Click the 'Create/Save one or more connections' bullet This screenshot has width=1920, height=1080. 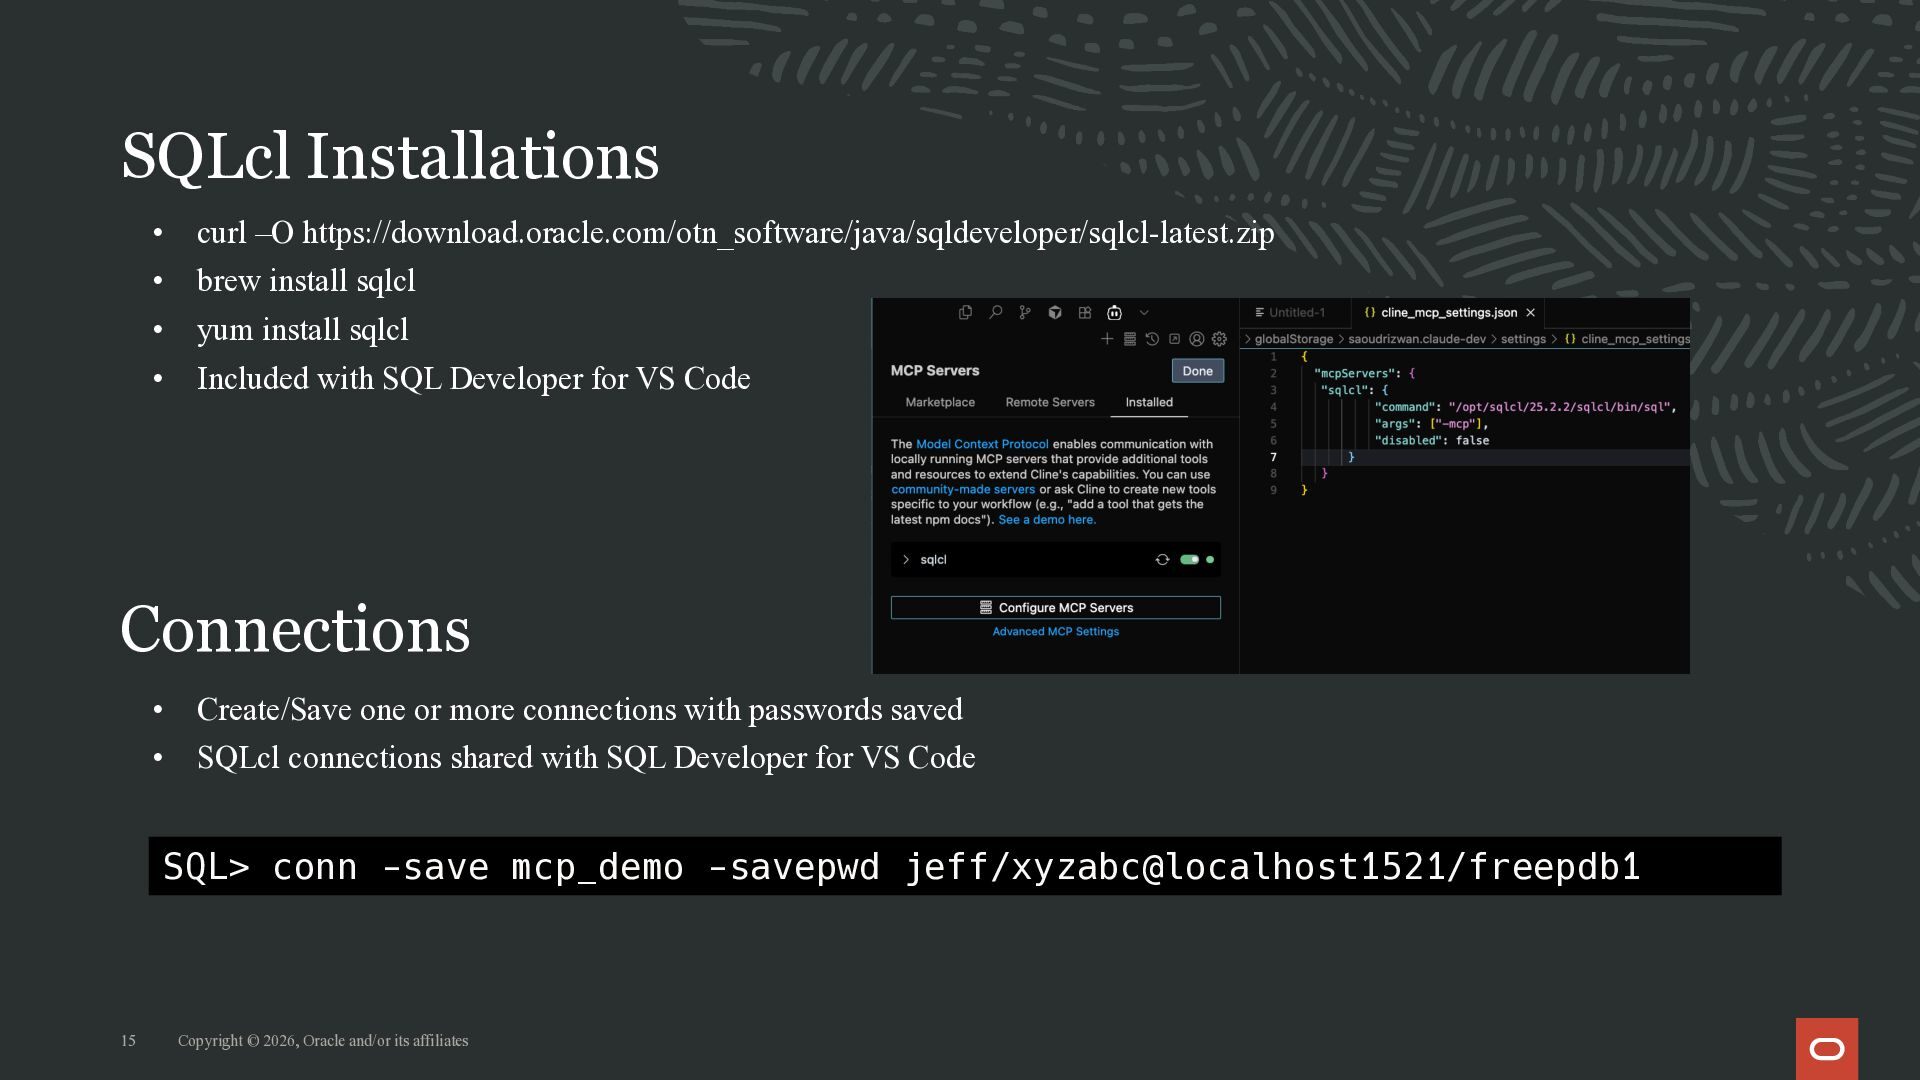[579, 710]
